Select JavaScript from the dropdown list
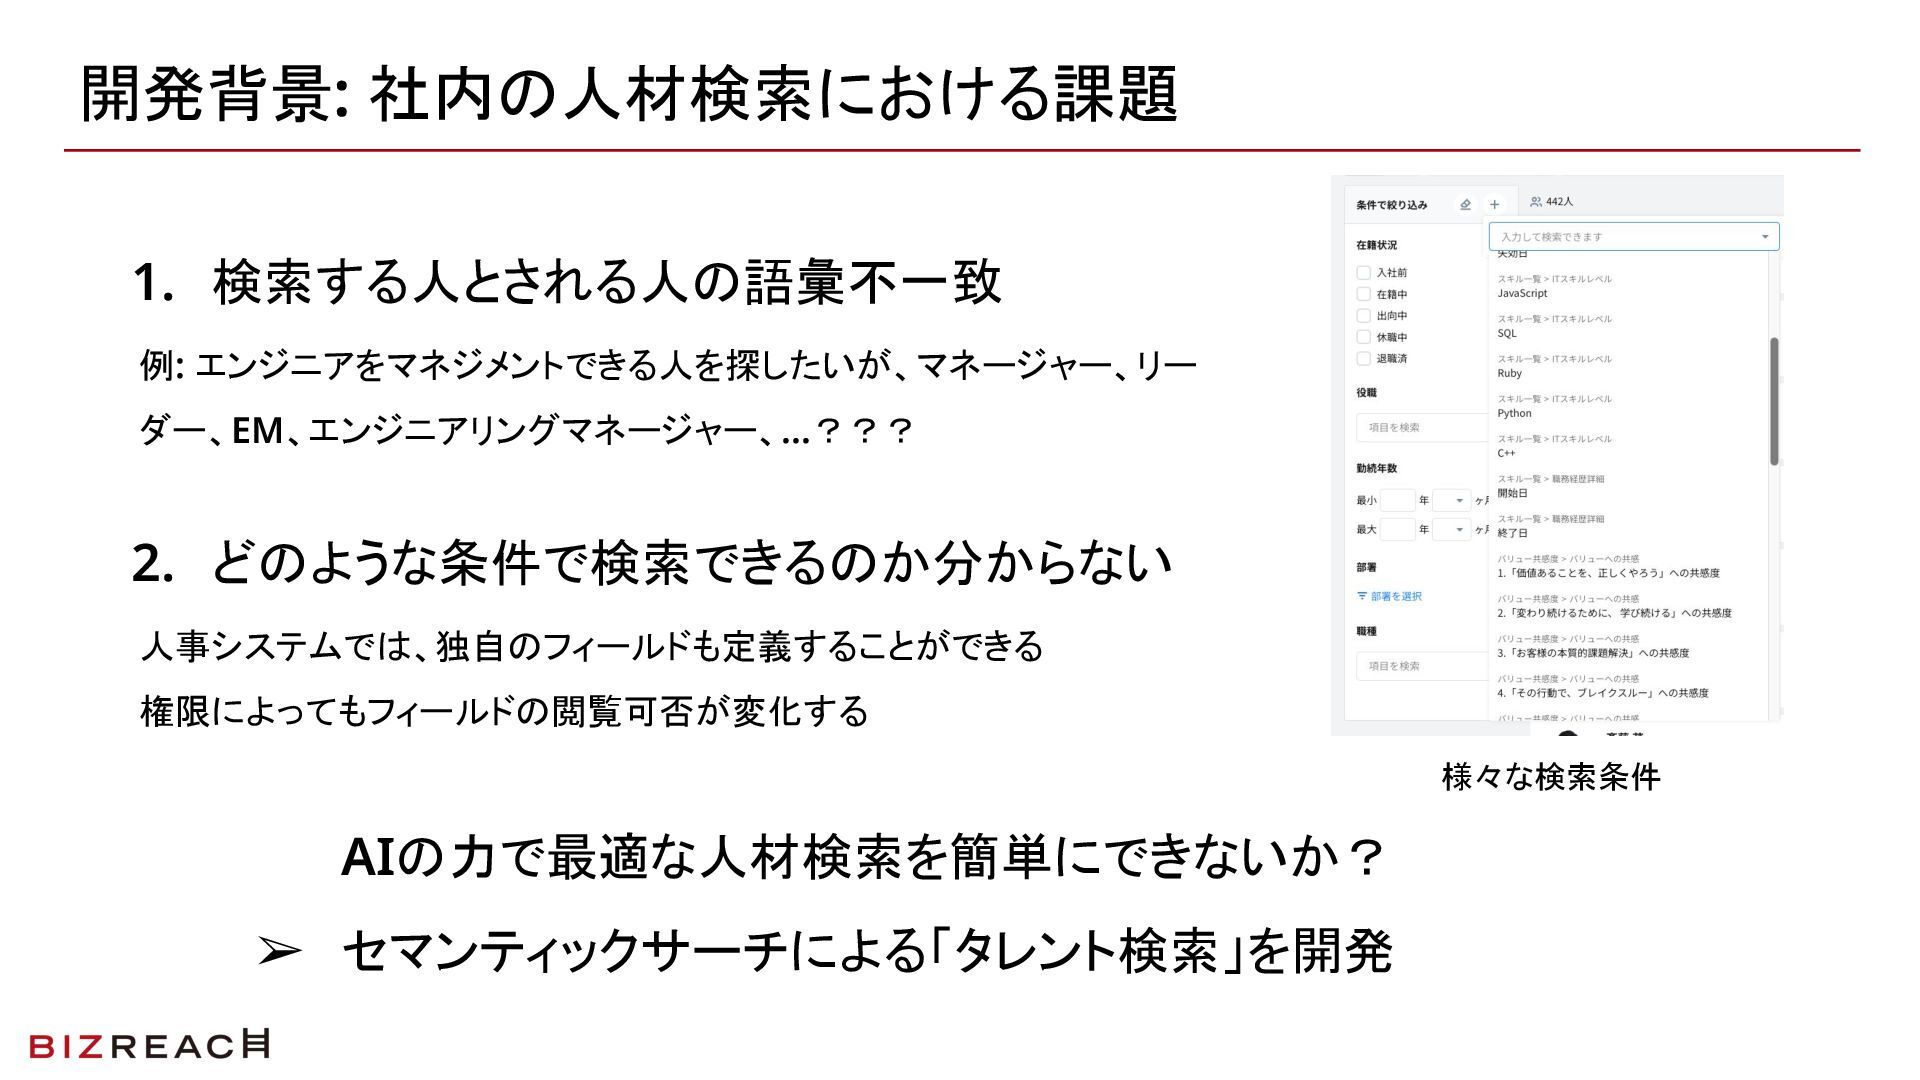 (1522, 293)
